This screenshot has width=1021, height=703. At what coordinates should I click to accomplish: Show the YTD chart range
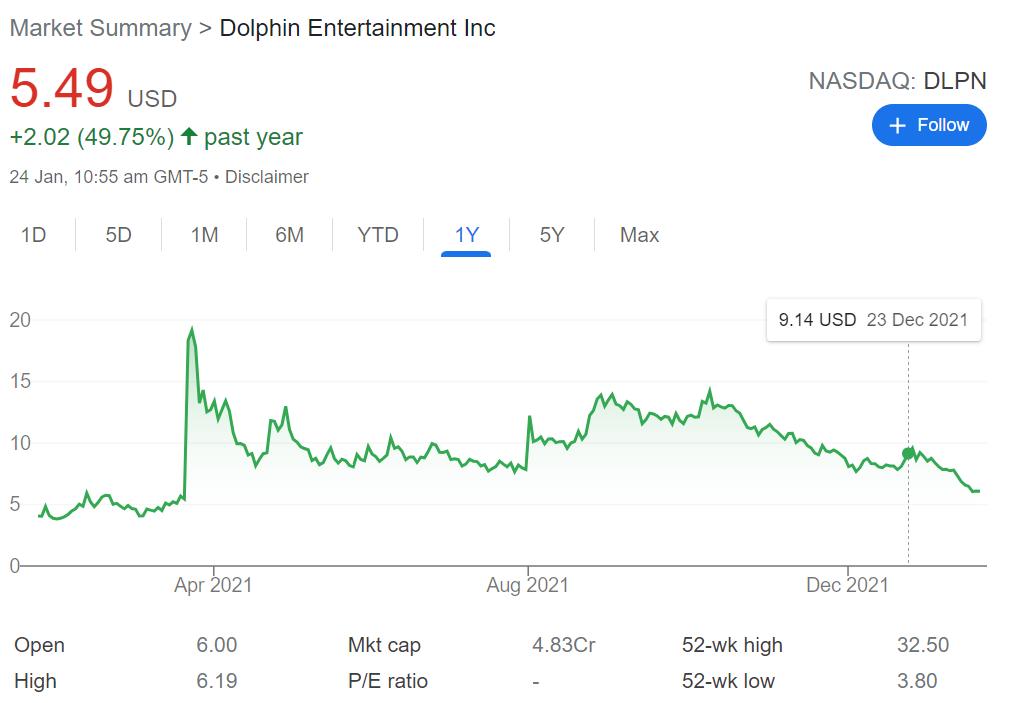378,234
